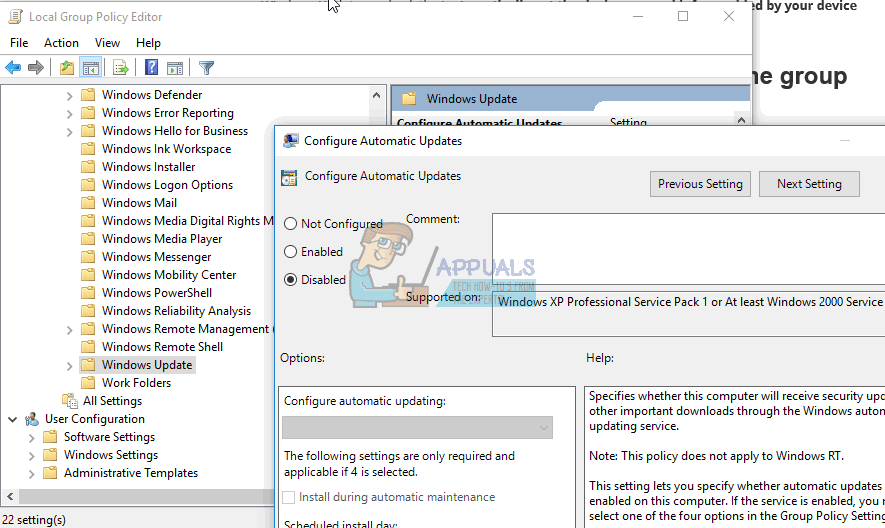Image resolution: width=885 pixels, height=528 pixels.
Task: Click the All Settings icon
Action: (x=69, y=401)
